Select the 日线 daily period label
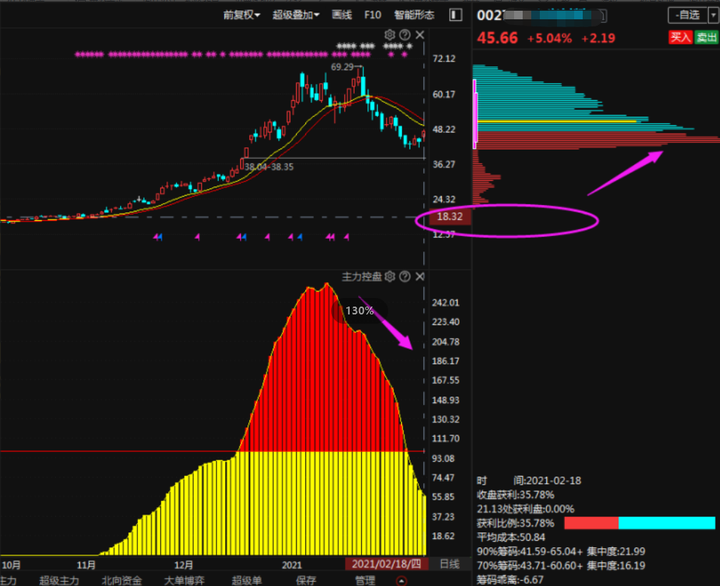Viewport: 720px width, 586px height. (x=449, y=564)
